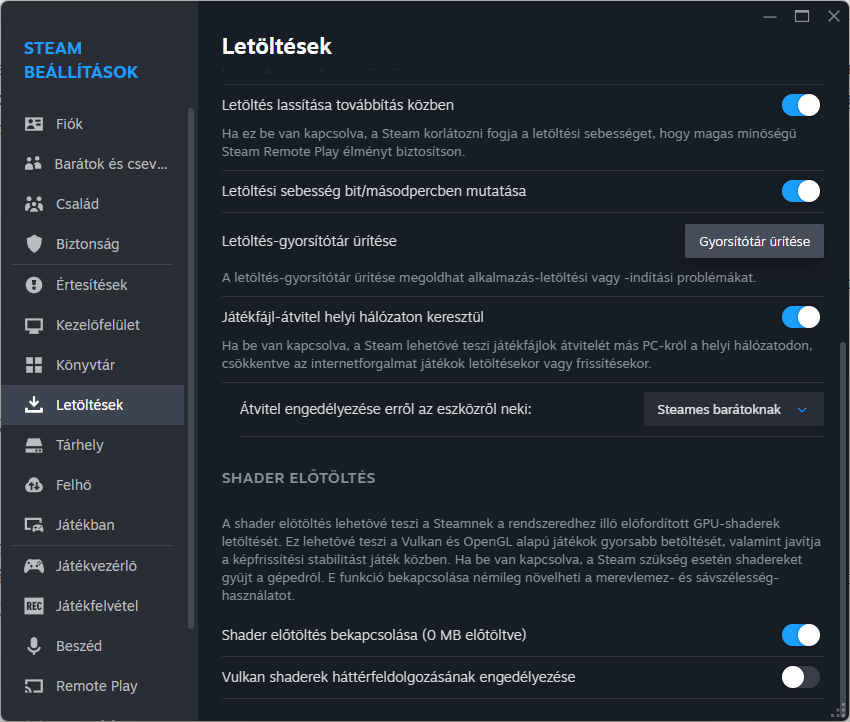This screenshot has height=722, width=850.
Task: Open the Játékvezérlő gamepad icon
Action: (34, 566)
